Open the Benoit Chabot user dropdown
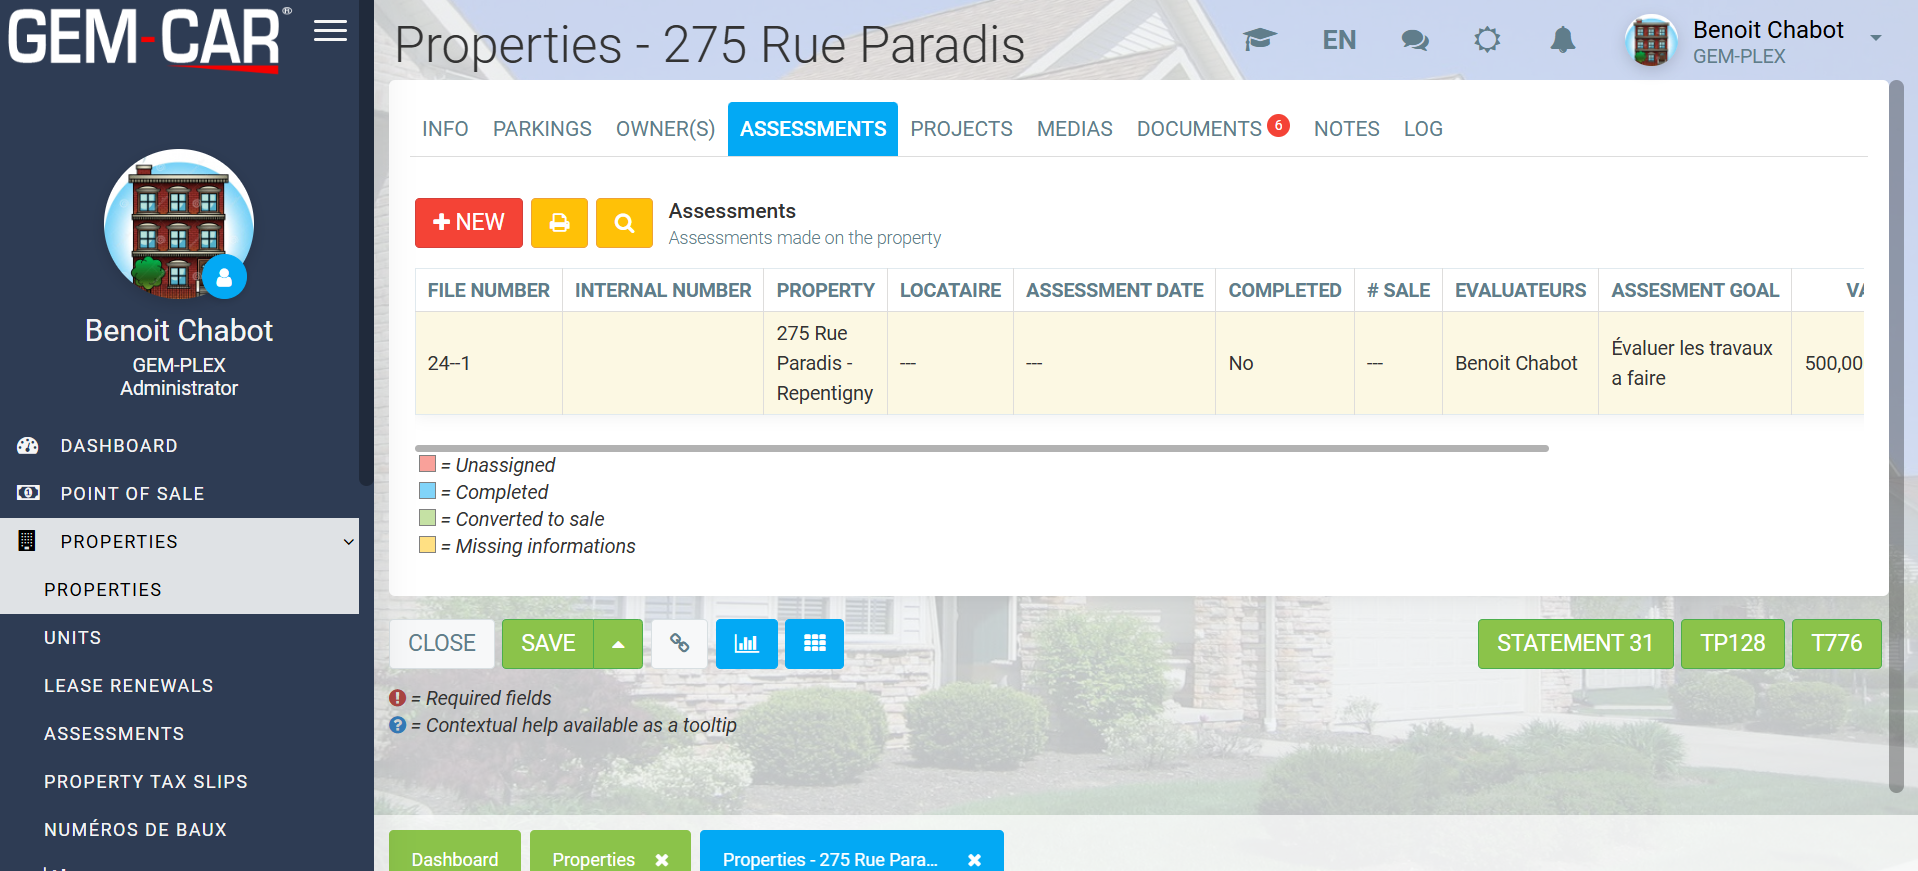 coord(1875,38)
